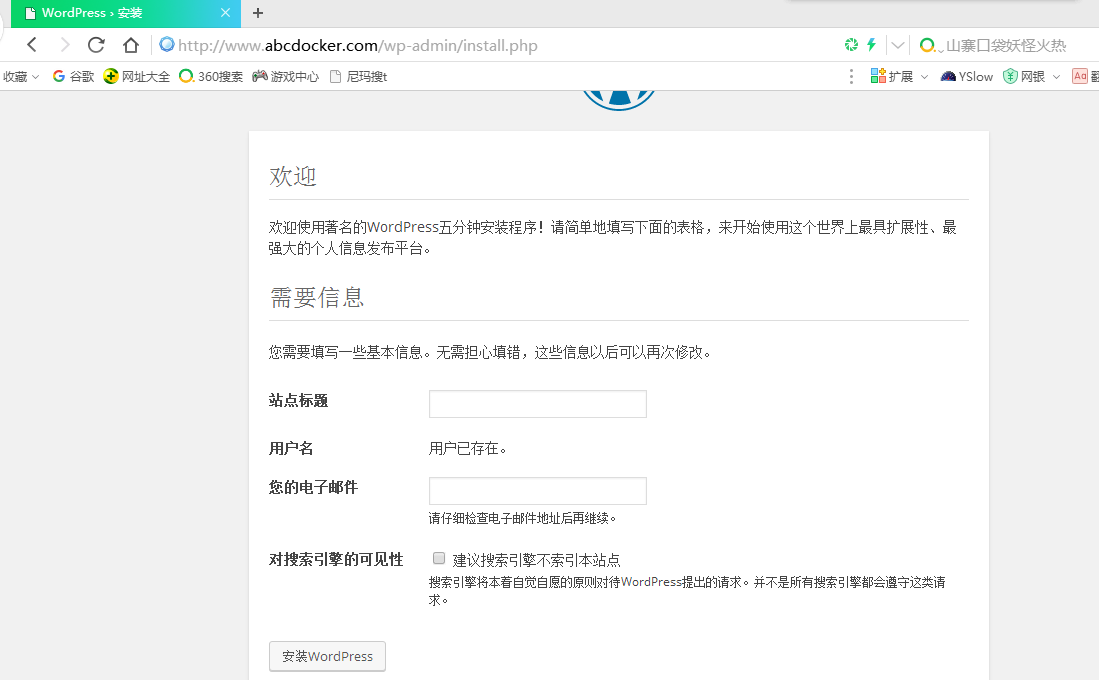Screen dimensions: 1099x680
Task: Click the 360 search engine icon
Action: pyautogui.click(x=927, y=46)
